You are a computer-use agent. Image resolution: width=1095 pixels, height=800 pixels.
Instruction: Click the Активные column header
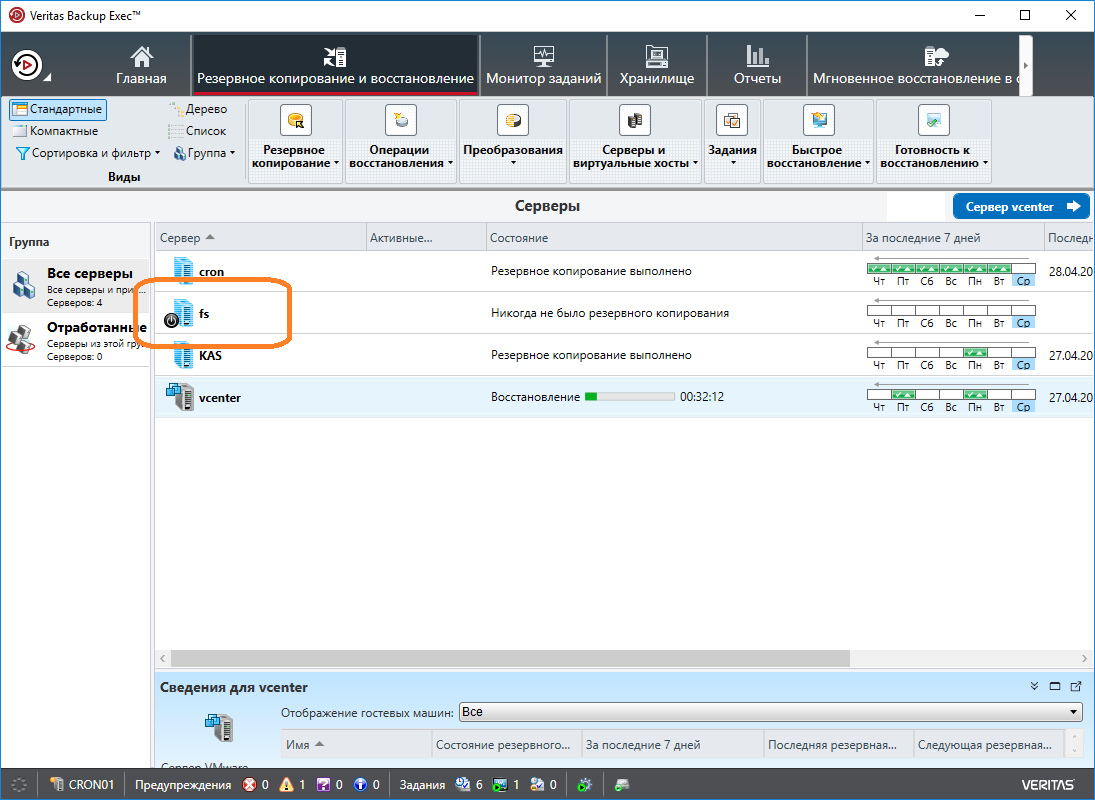click(426, 238)
